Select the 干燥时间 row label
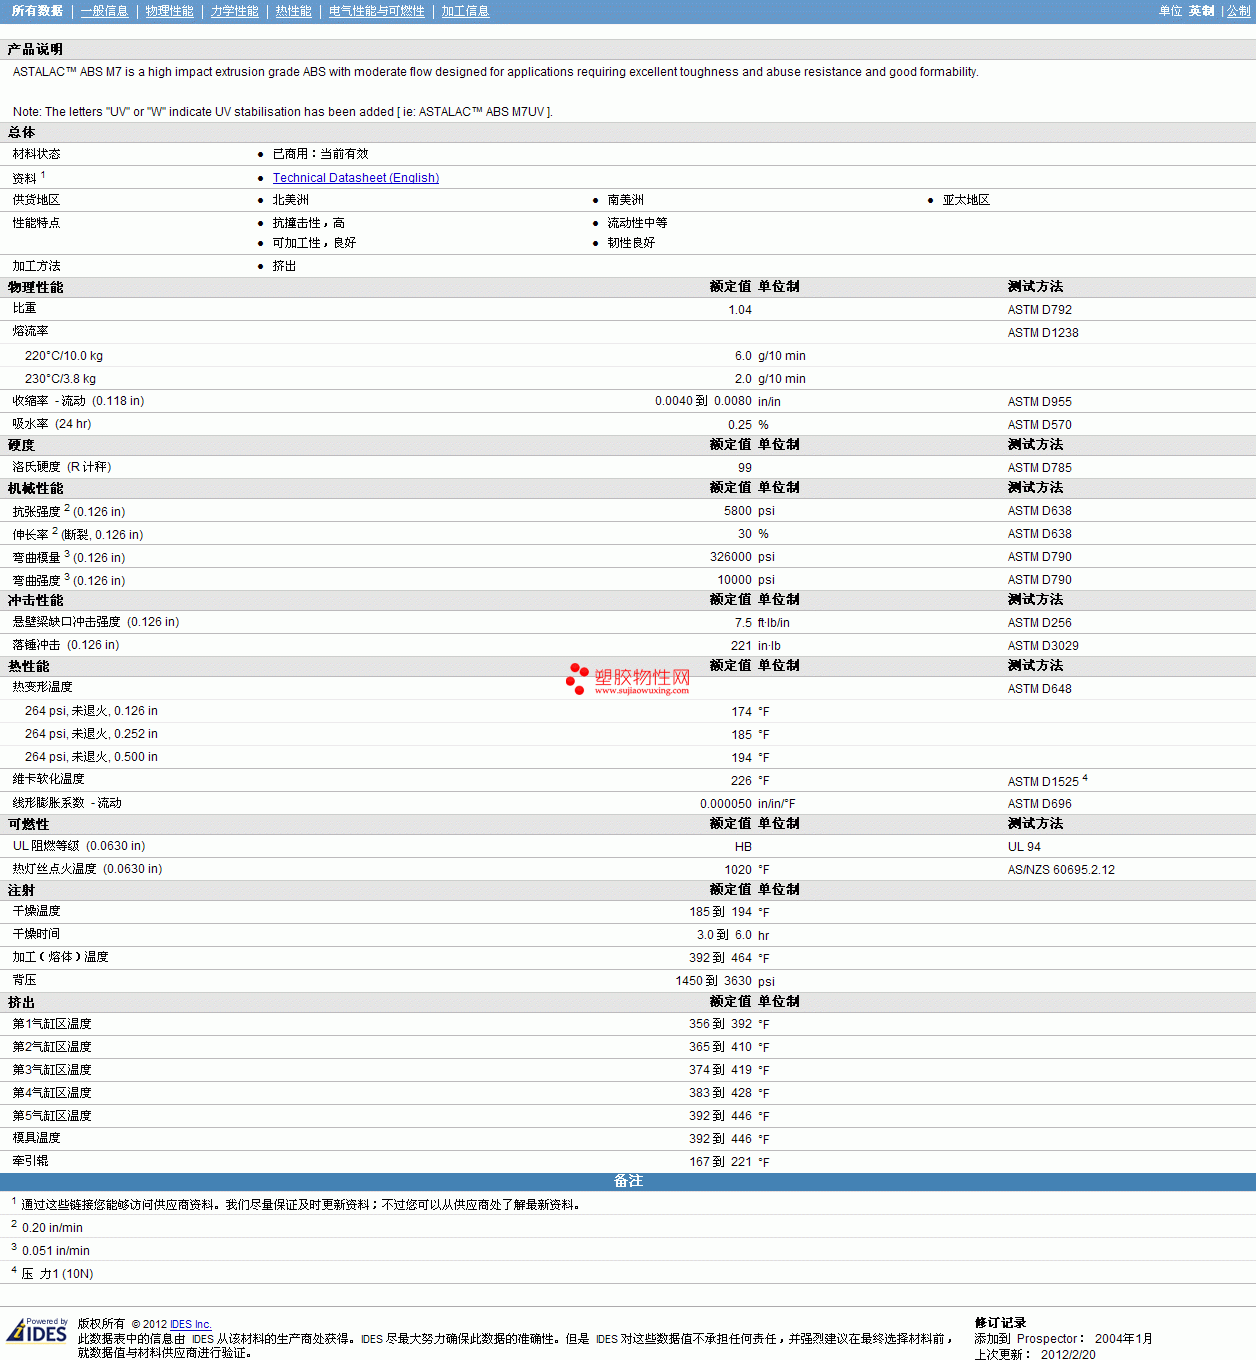 coord(37,934)
